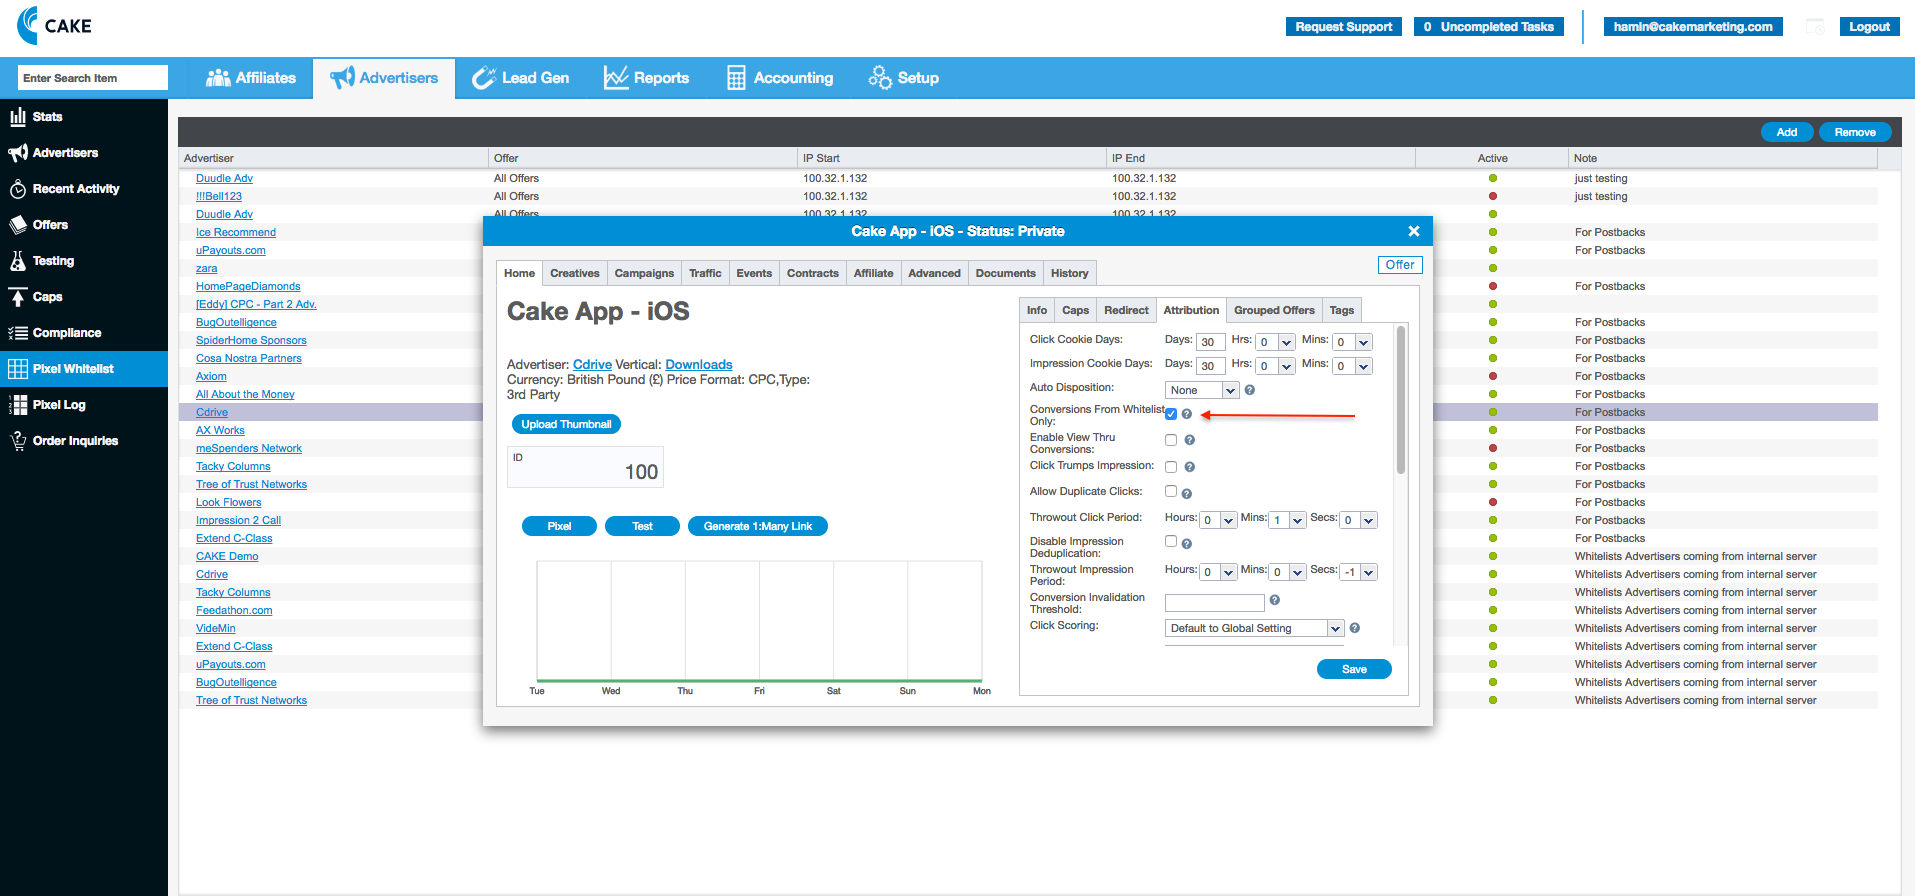Click the Lead Gen magnet icon

click(484, 78)
